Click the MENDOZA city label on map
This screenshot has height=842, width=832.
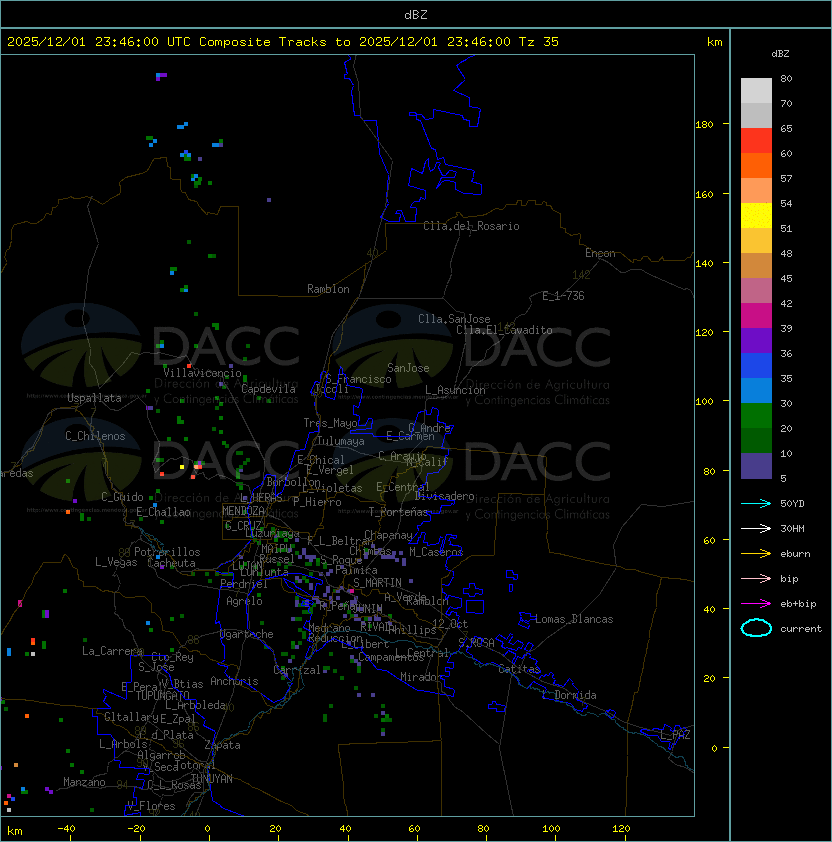pos(244,511)
